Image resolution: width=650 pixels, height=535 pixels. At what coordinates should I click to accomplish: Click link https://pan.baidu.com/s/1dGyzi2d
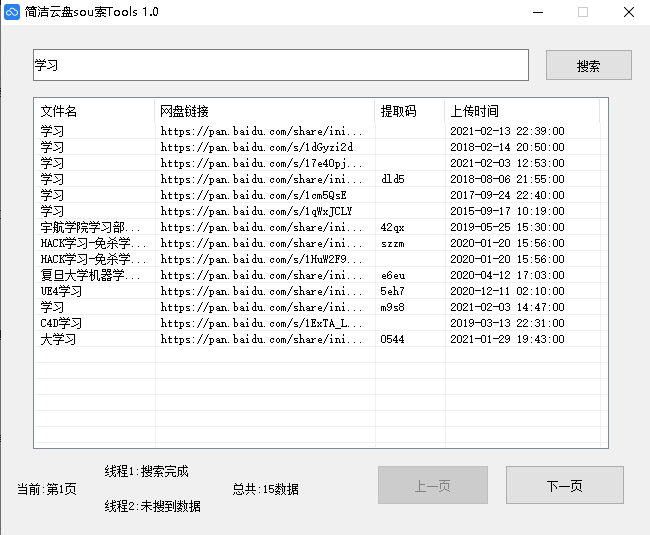click(257, 147)
